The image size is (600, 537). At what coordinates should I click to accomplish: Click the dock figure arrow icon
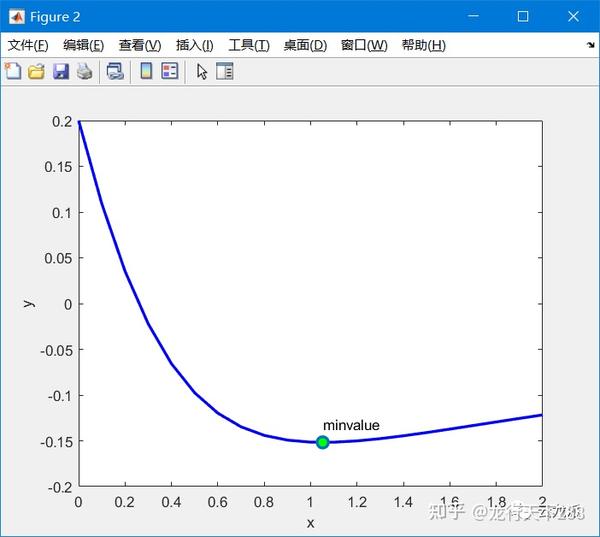[590, 45]
